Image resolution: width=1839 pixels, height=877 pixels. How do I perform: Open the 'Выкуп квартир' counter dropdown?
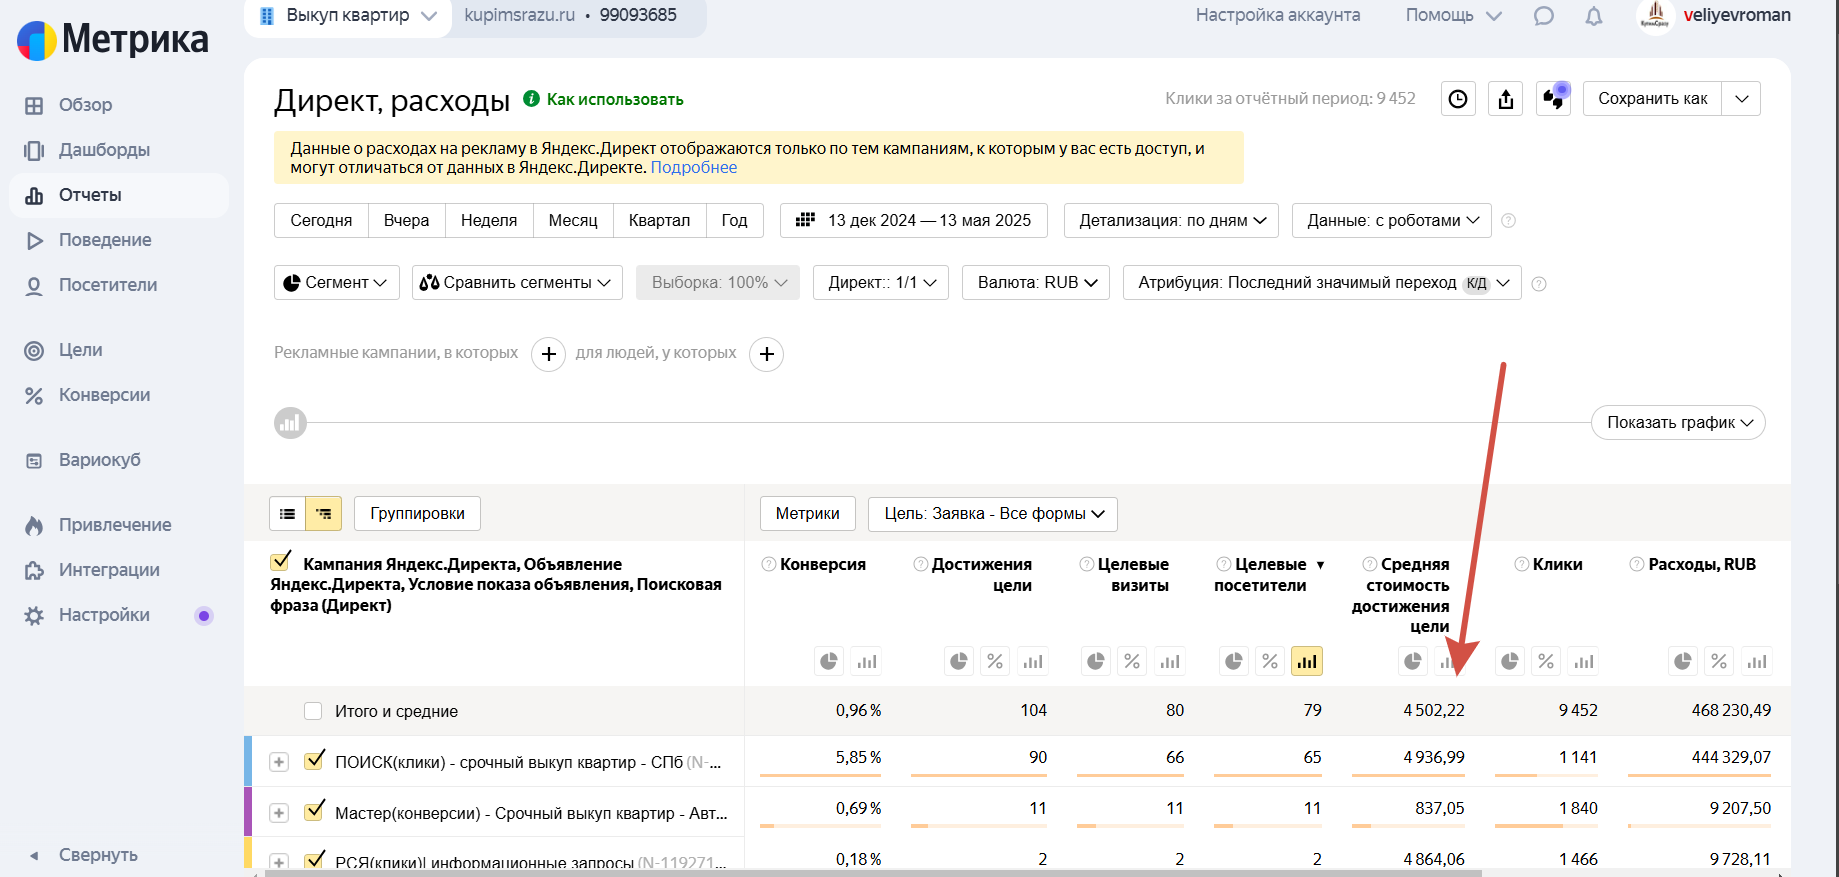point(348,16)
